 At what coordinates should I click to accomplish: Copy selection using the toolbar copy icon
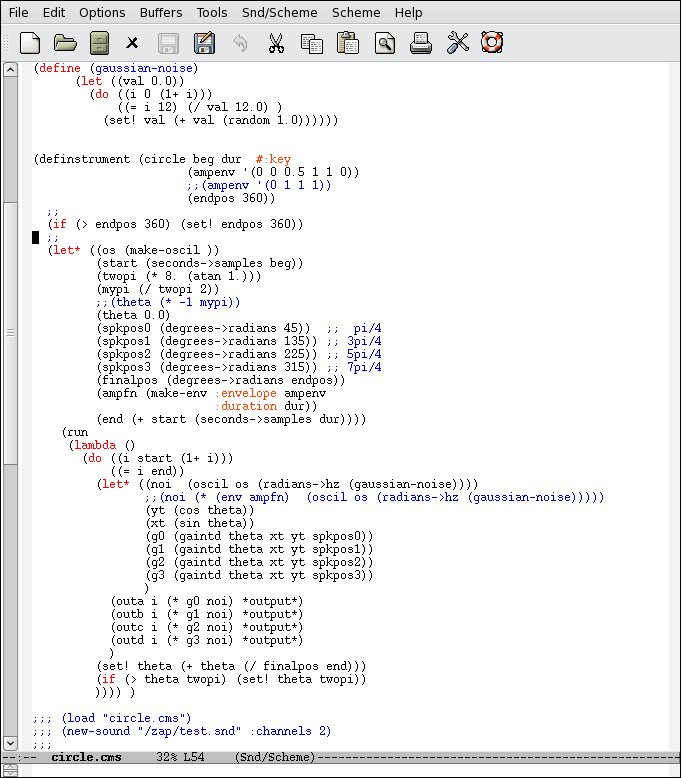click(x=312, y=43)
